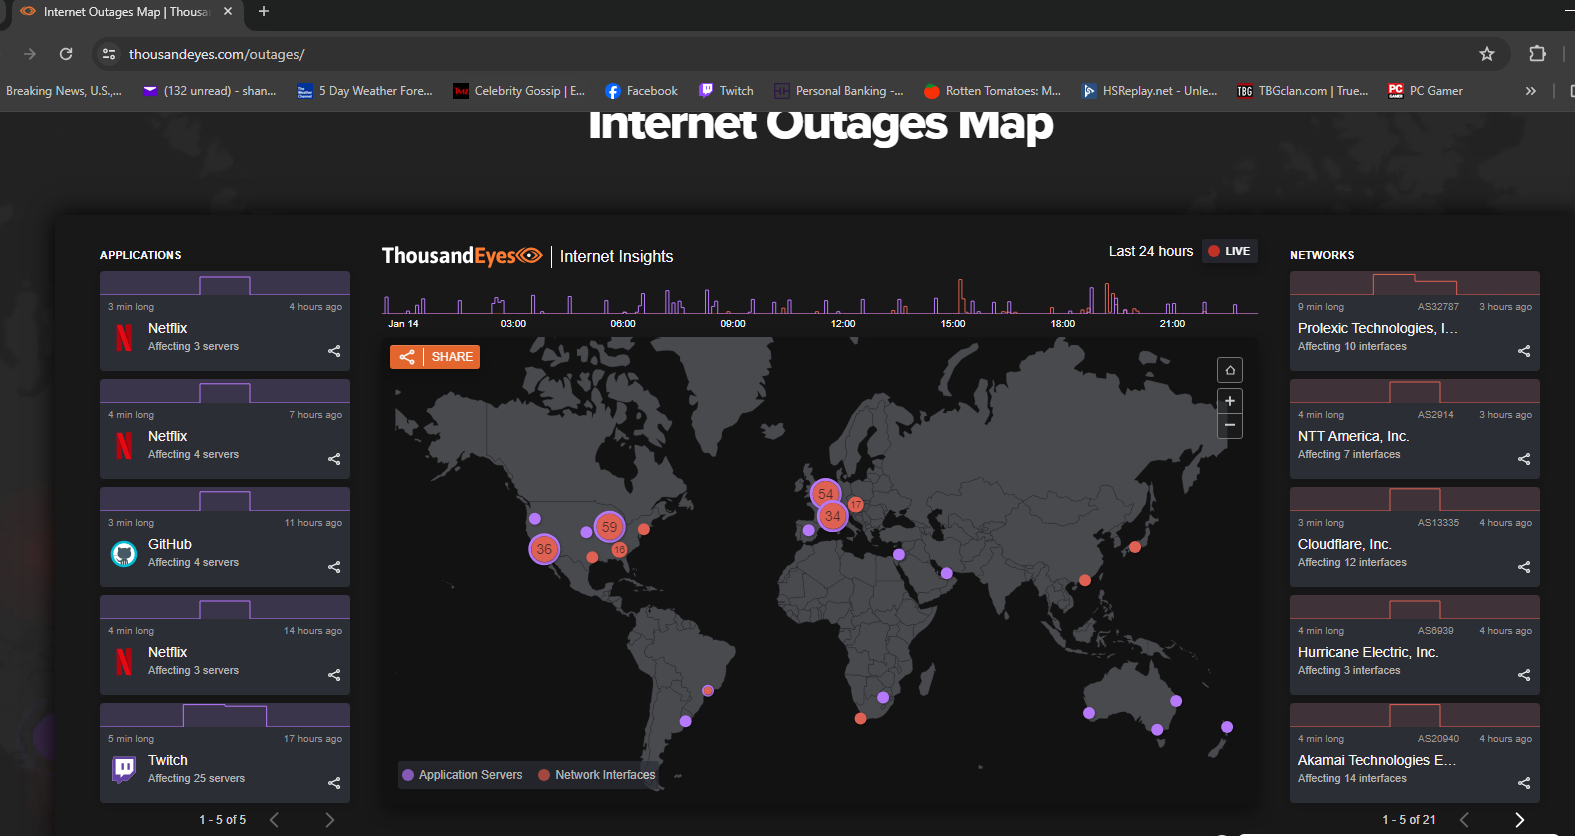
Task: Go to previous page of applications
Action: click(274, 820)
